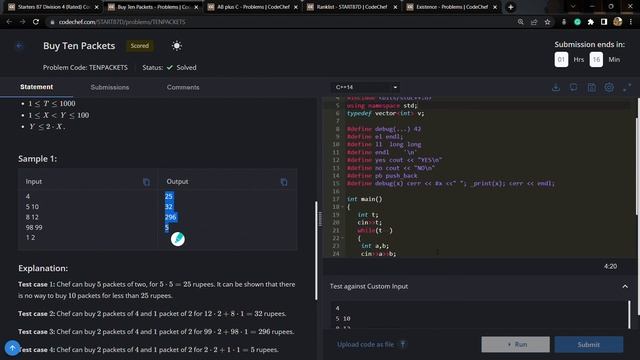Run the code
Screen dimensions: 640x360
[x=516, y=344]
